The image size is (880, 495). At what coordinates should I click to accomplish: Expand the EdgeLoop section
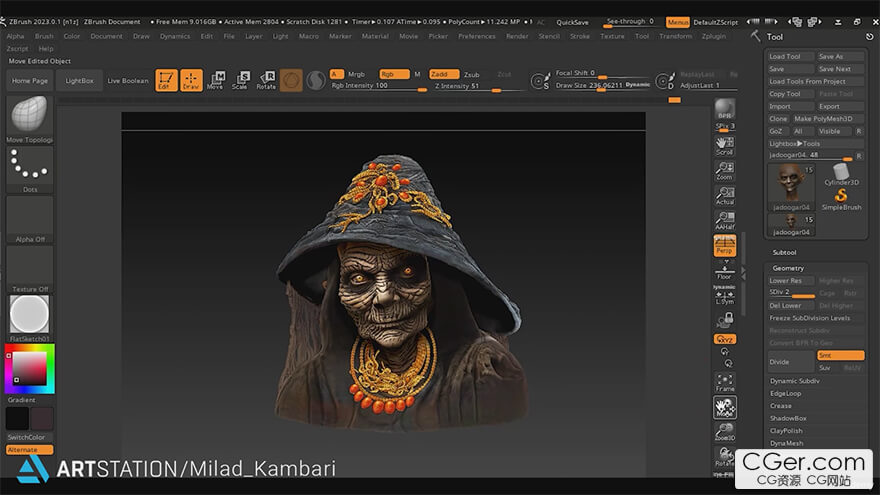pyautogui.click(x=786, y=393)
